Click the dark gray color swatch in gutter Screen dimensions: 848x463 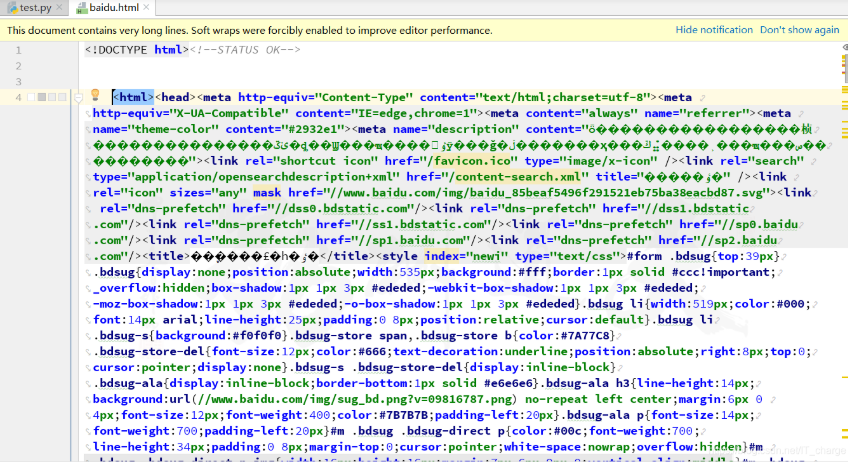[x=42, y=97]
